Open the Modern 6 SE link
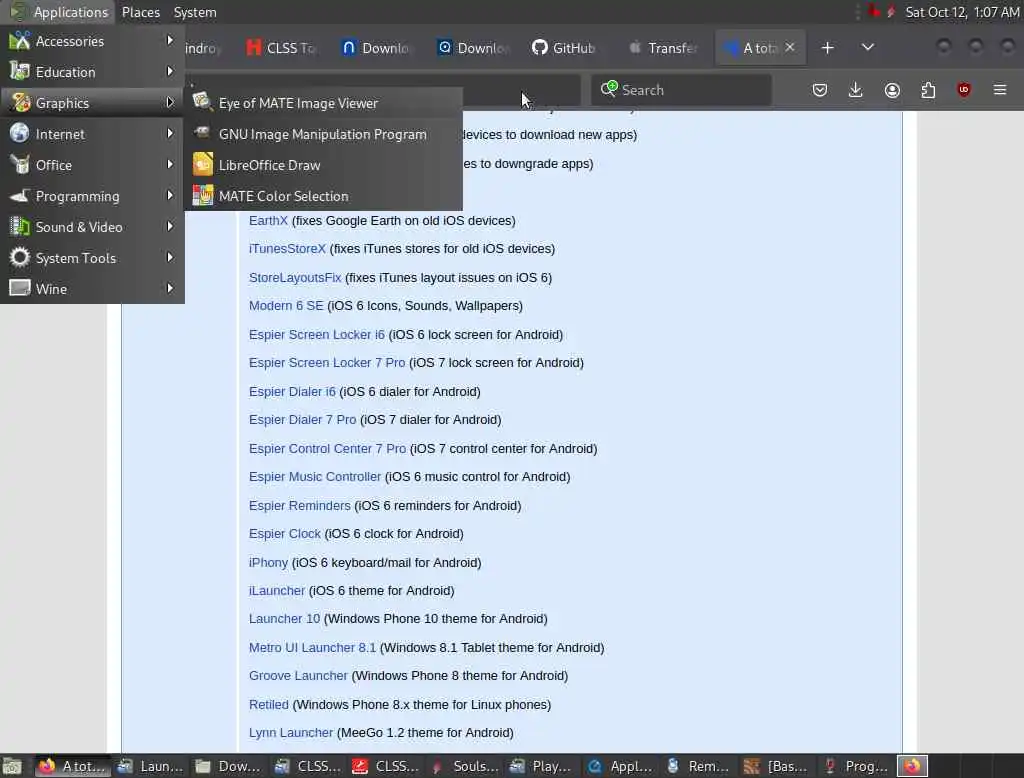 [286, 305]
